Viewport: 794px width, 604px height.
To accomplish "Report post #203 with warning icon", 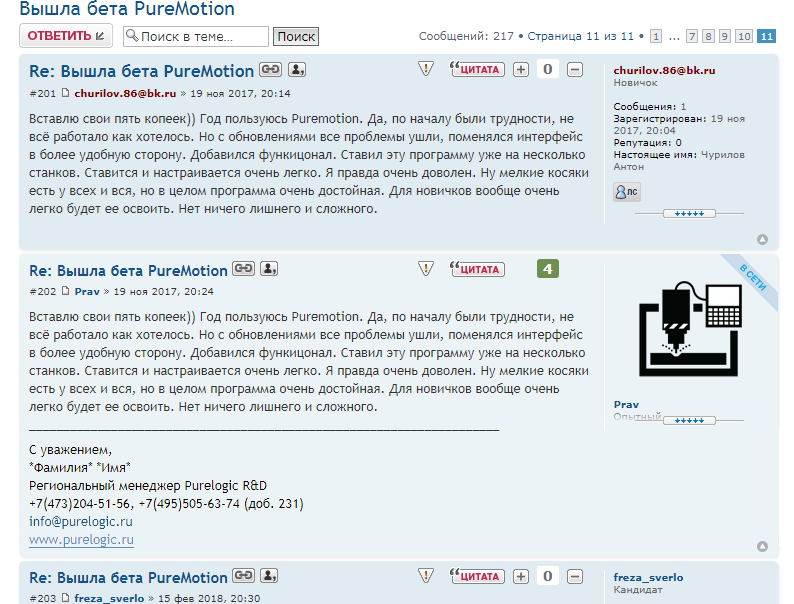I will click(x=426, y=576).
